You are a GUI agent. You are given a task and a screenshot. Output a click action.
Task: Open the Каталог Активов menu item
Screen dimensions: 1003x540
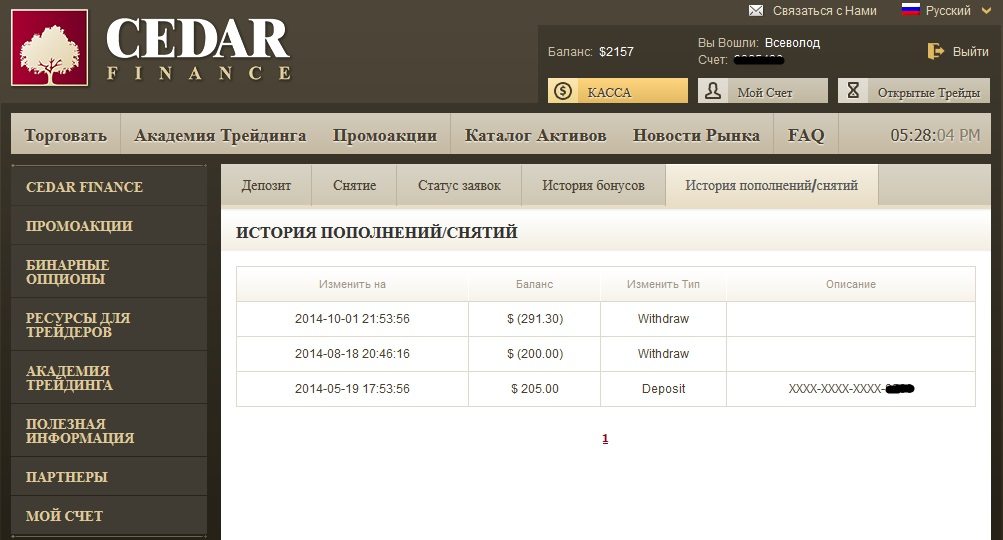coord(535,135)
